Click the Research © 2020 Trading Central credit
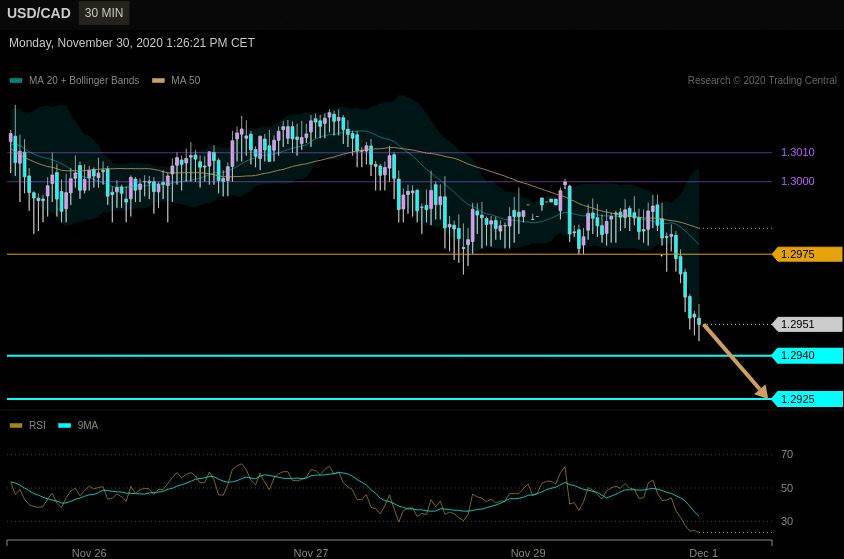Screen dimensions: 844x559 tap(762, 81)
